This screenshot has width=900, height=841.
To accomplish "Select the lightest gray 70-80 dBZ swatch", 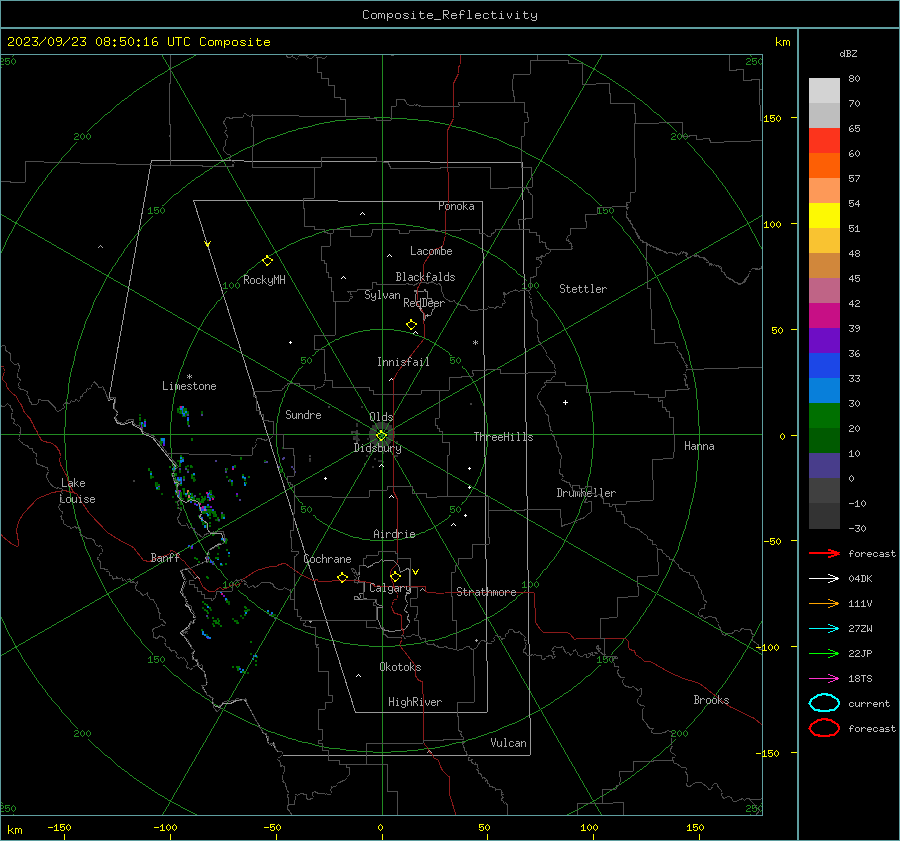I will point(824,91).
